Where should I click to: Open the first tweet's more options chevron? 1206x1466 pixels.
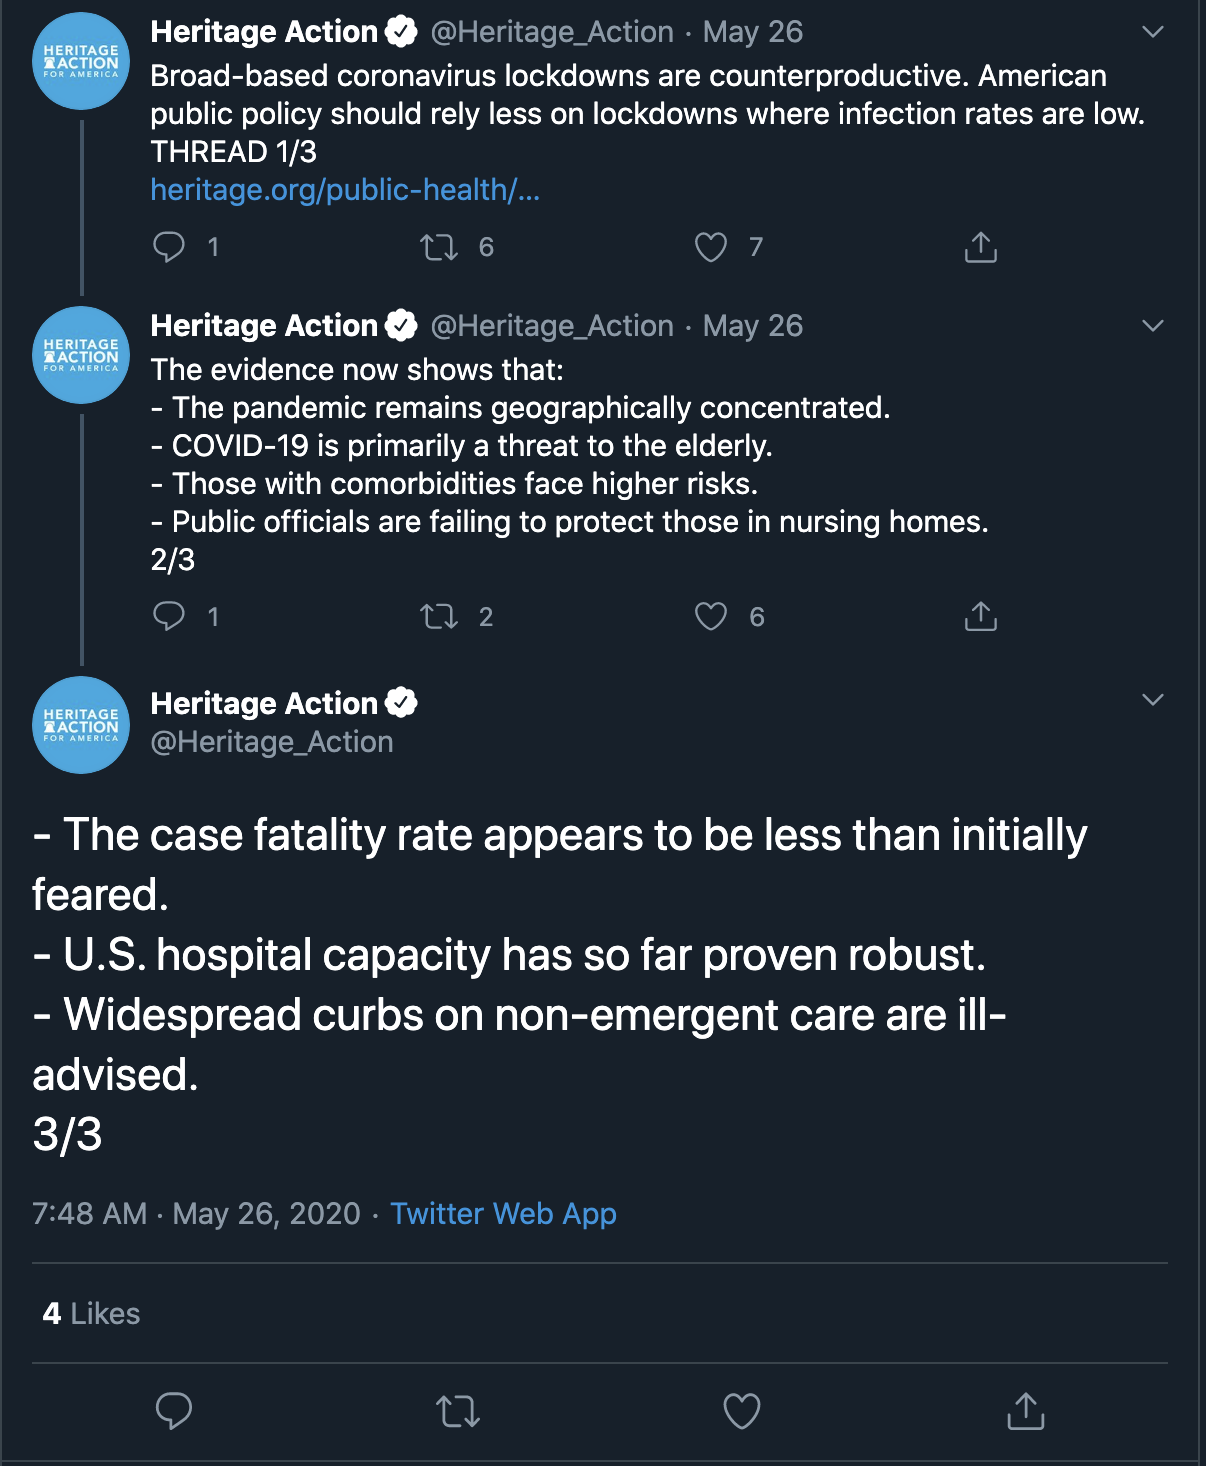tap(1153, 32)
